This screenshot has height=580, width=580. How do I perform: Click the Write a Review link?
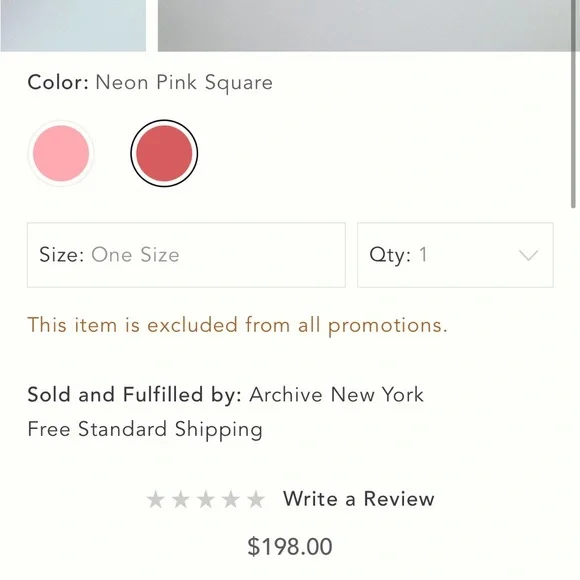358,499
